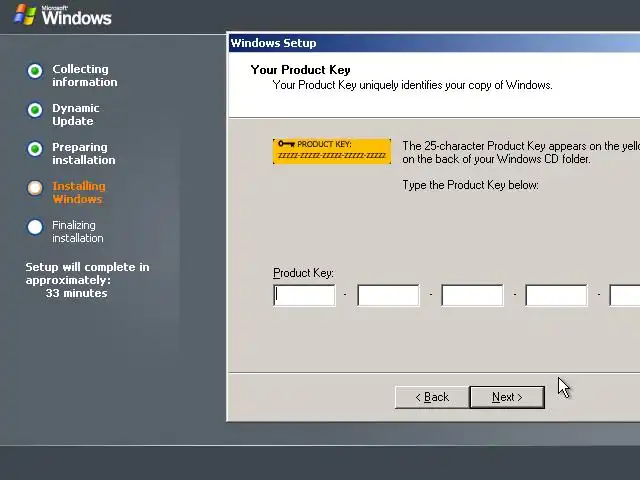Image resolution: width=640 pixels, height=480 pixels.
Task: Click the fifth Product Key box
Action: (625, 295)
